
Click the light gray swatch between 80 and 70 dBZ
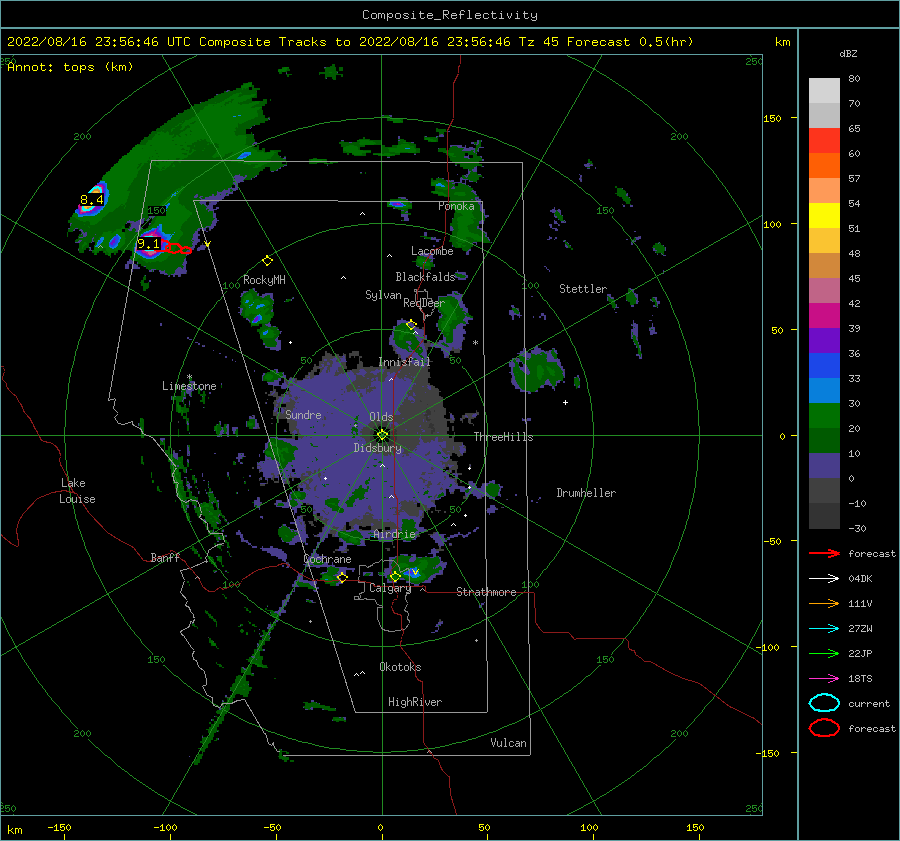point(824,91)
